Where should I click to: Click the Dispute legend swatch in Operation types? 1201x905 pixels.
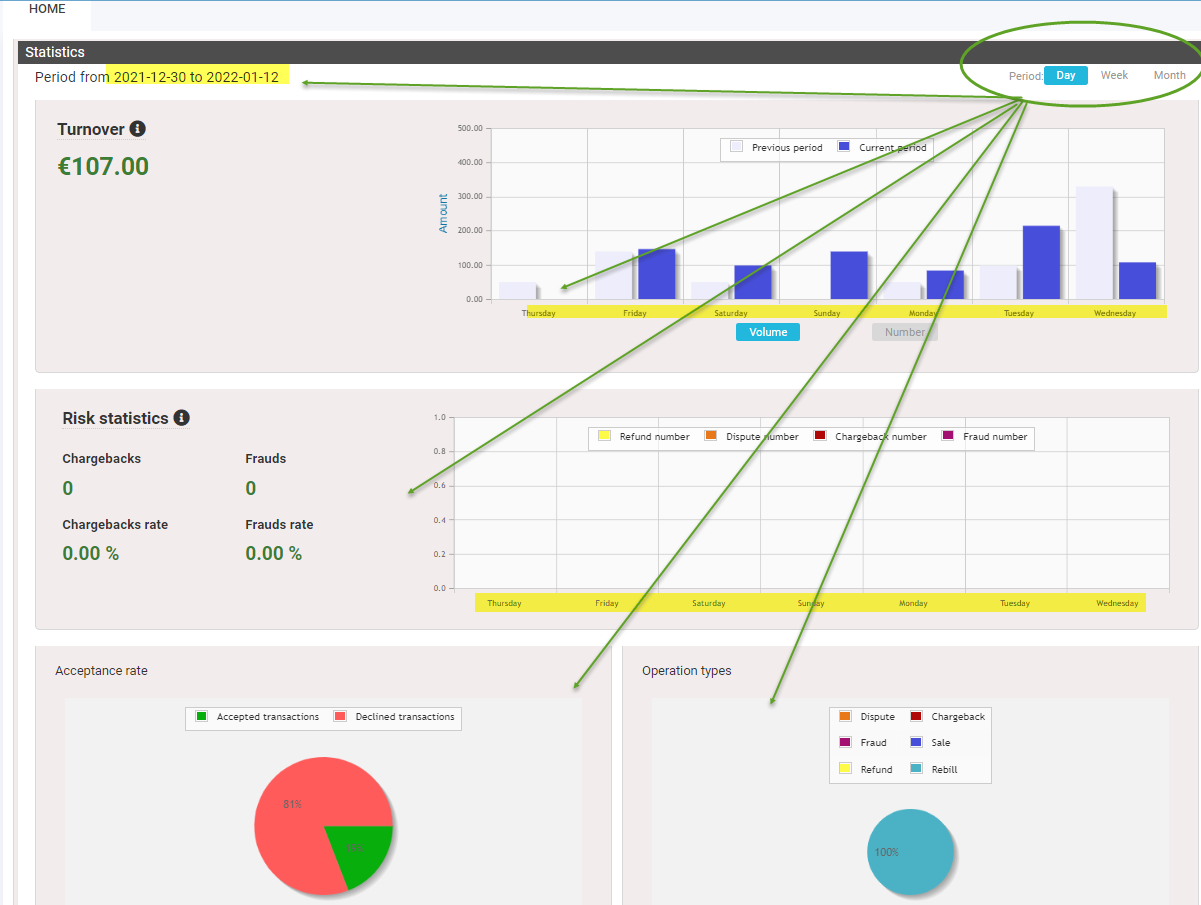coord(845,716)
